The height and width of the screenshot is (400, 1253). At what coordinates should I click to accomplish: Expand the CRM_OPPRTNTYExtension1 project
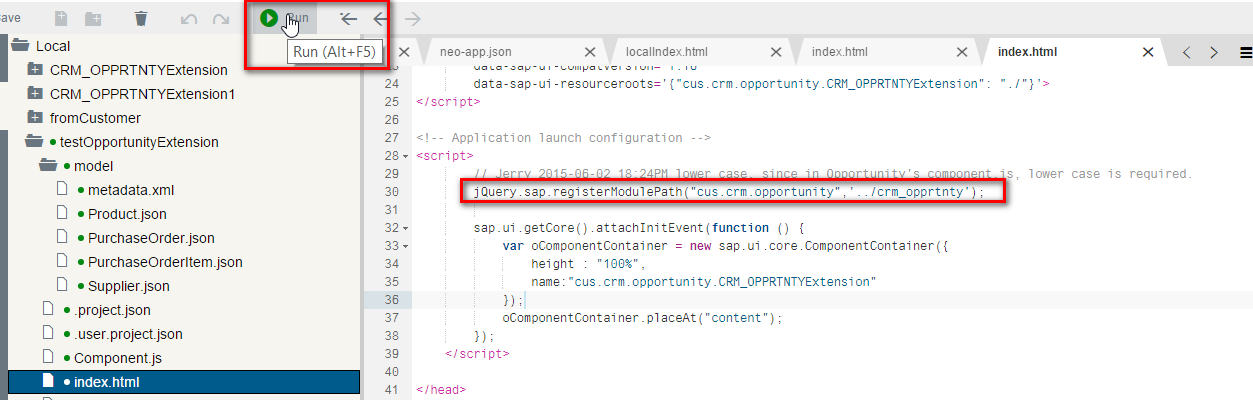coord(35,94)
